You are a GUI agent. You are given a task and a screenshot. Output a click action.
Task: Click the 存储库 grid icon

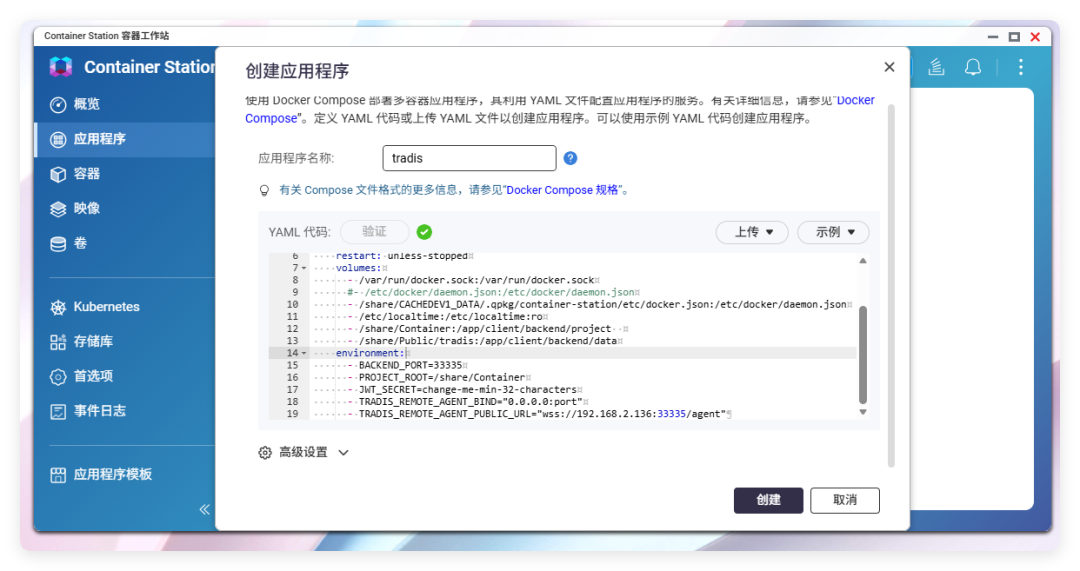(58, 342)
